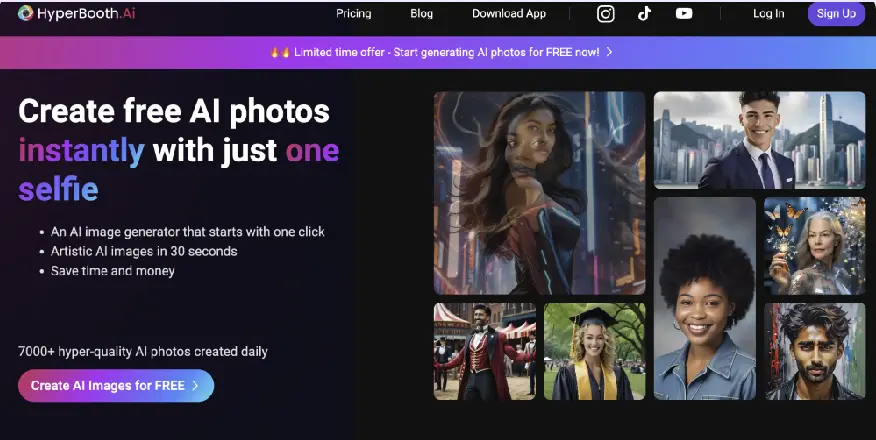Open the woman in neon city image
Viewport: 876px width, 440px height.
coord(540,193)
